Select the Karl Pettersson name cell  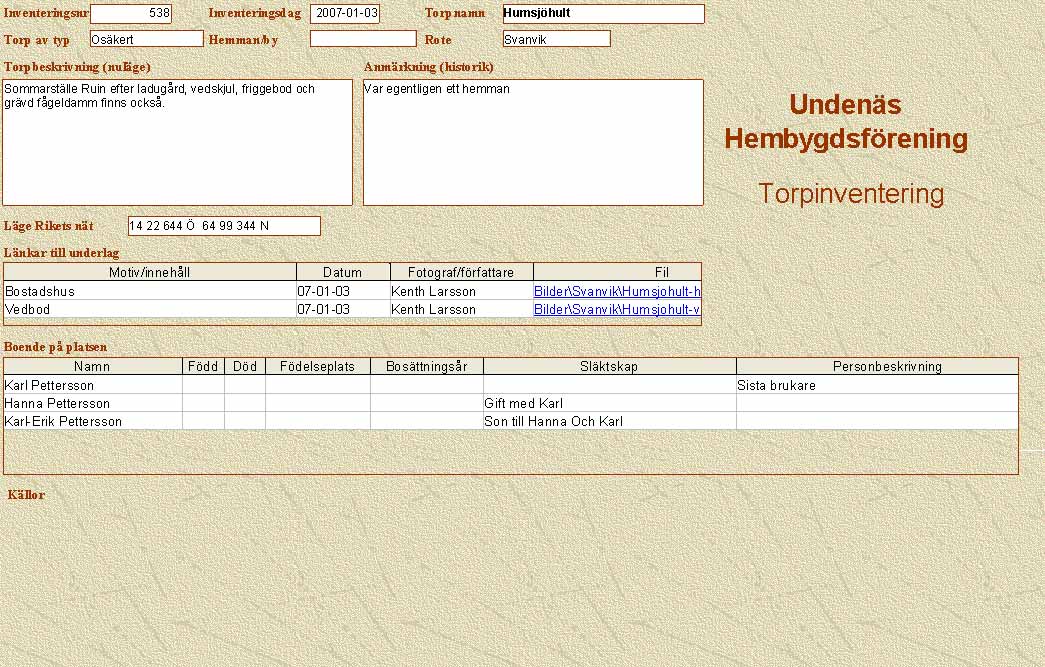(93, 385)
